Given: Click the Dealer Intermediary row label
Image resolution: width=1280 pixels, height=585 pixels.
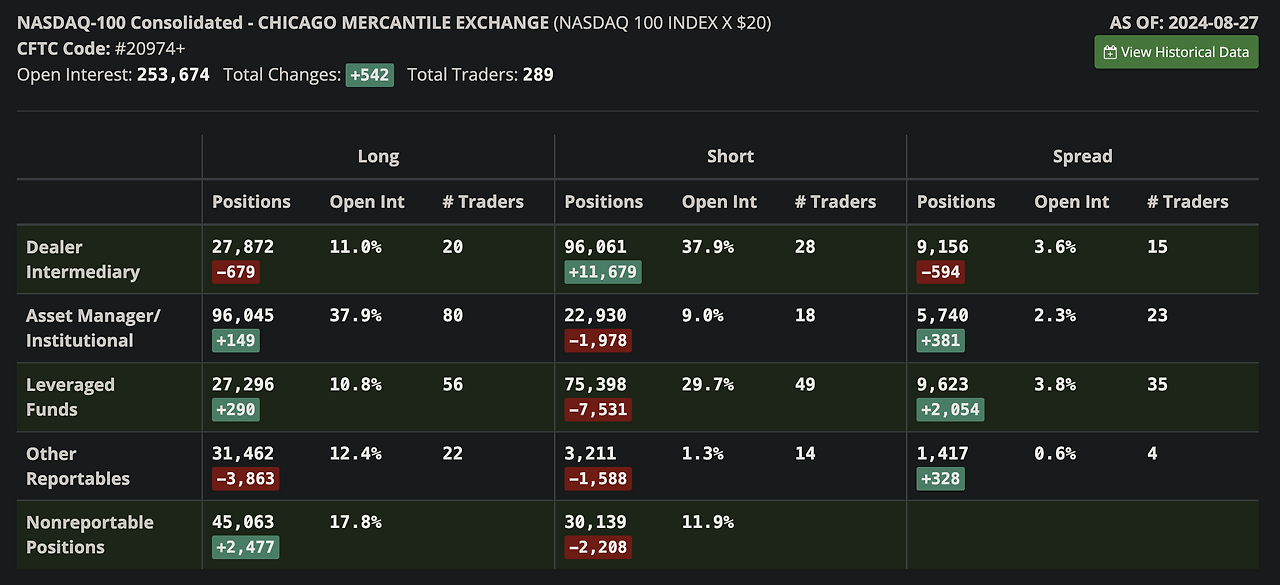Looking at the screenshot, I should click(x=83, y=259).
